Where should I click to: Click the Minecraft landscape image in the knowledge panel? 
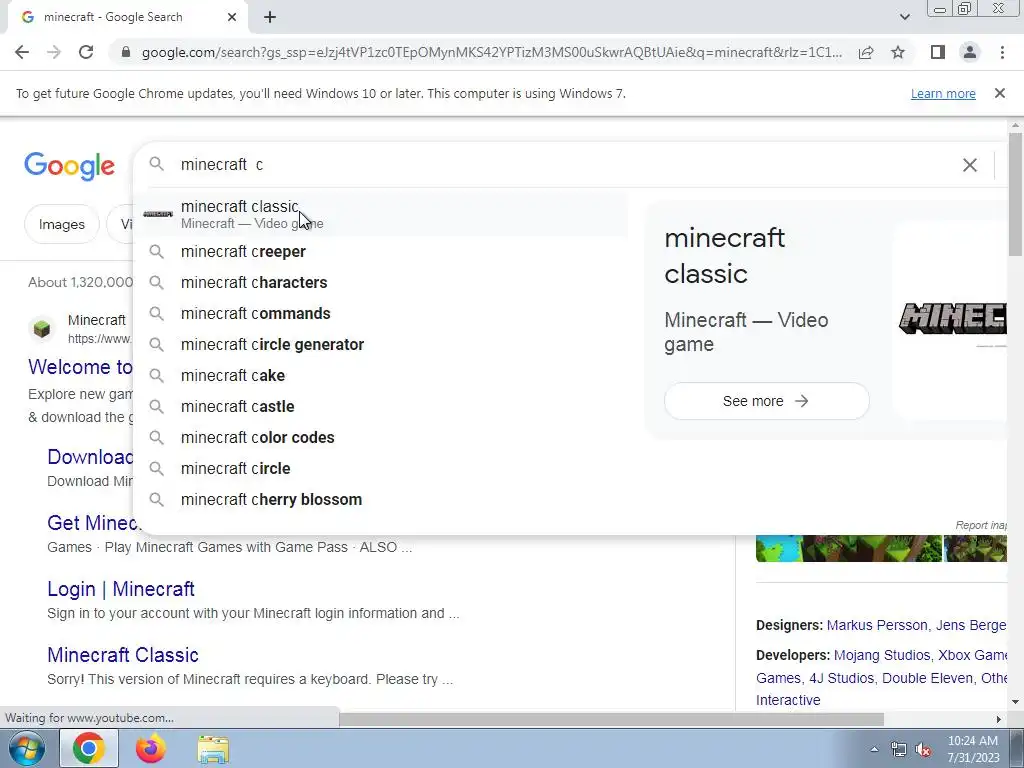[848, 549]
